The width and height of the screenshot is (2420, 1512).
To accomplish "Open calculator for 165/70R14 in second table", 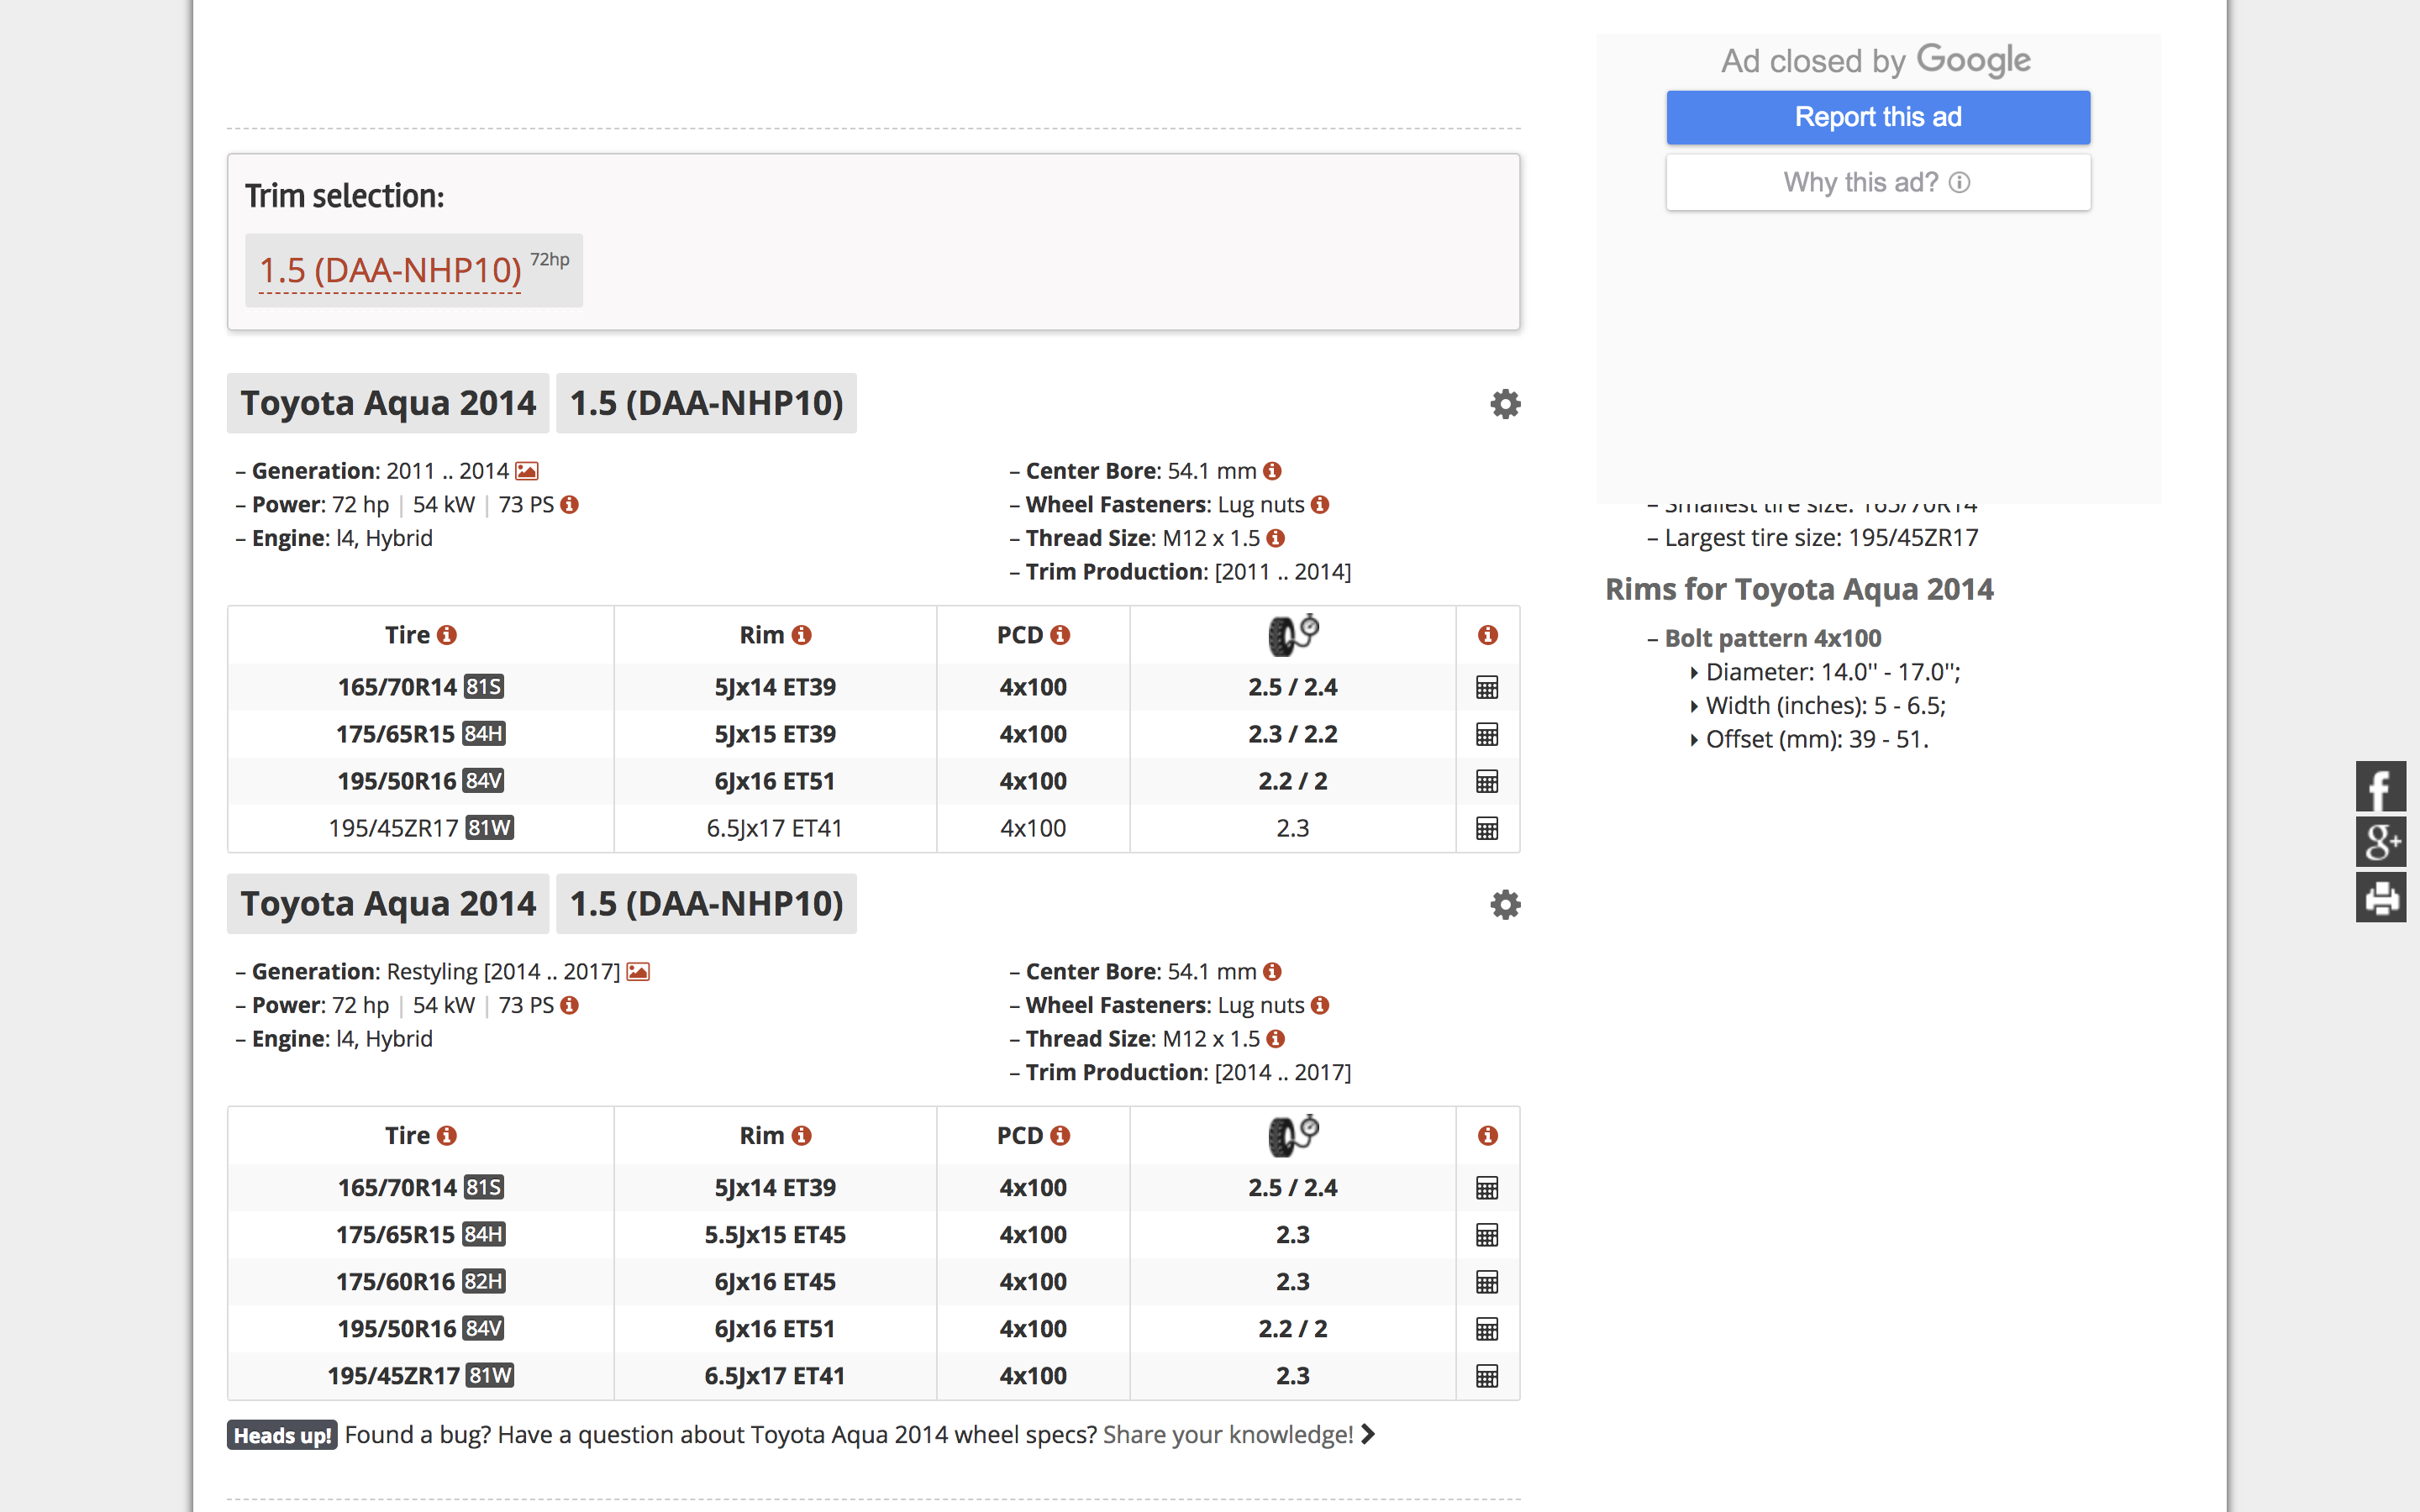I will pyautogui.click(x=1487, y=1188).
